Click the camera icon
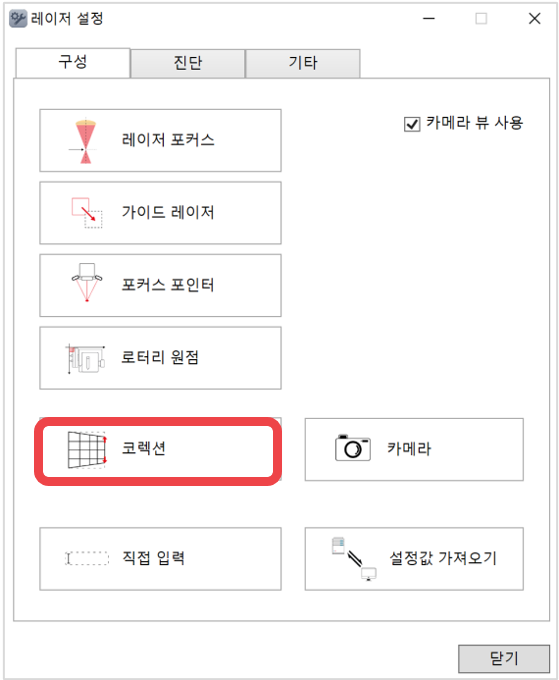The height and width of the screenshot is (680, 559). click(353, 448)
